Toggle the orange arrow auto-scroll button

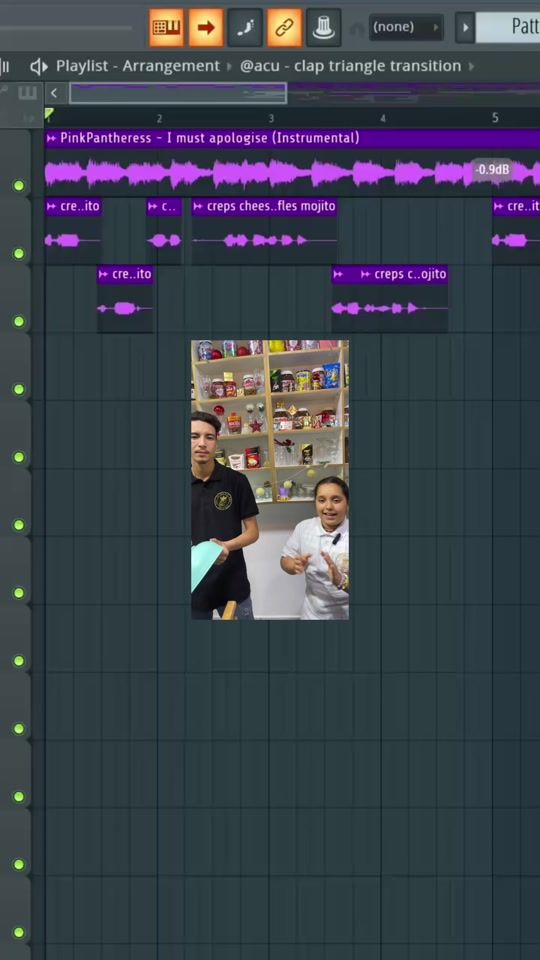[206, 28]
